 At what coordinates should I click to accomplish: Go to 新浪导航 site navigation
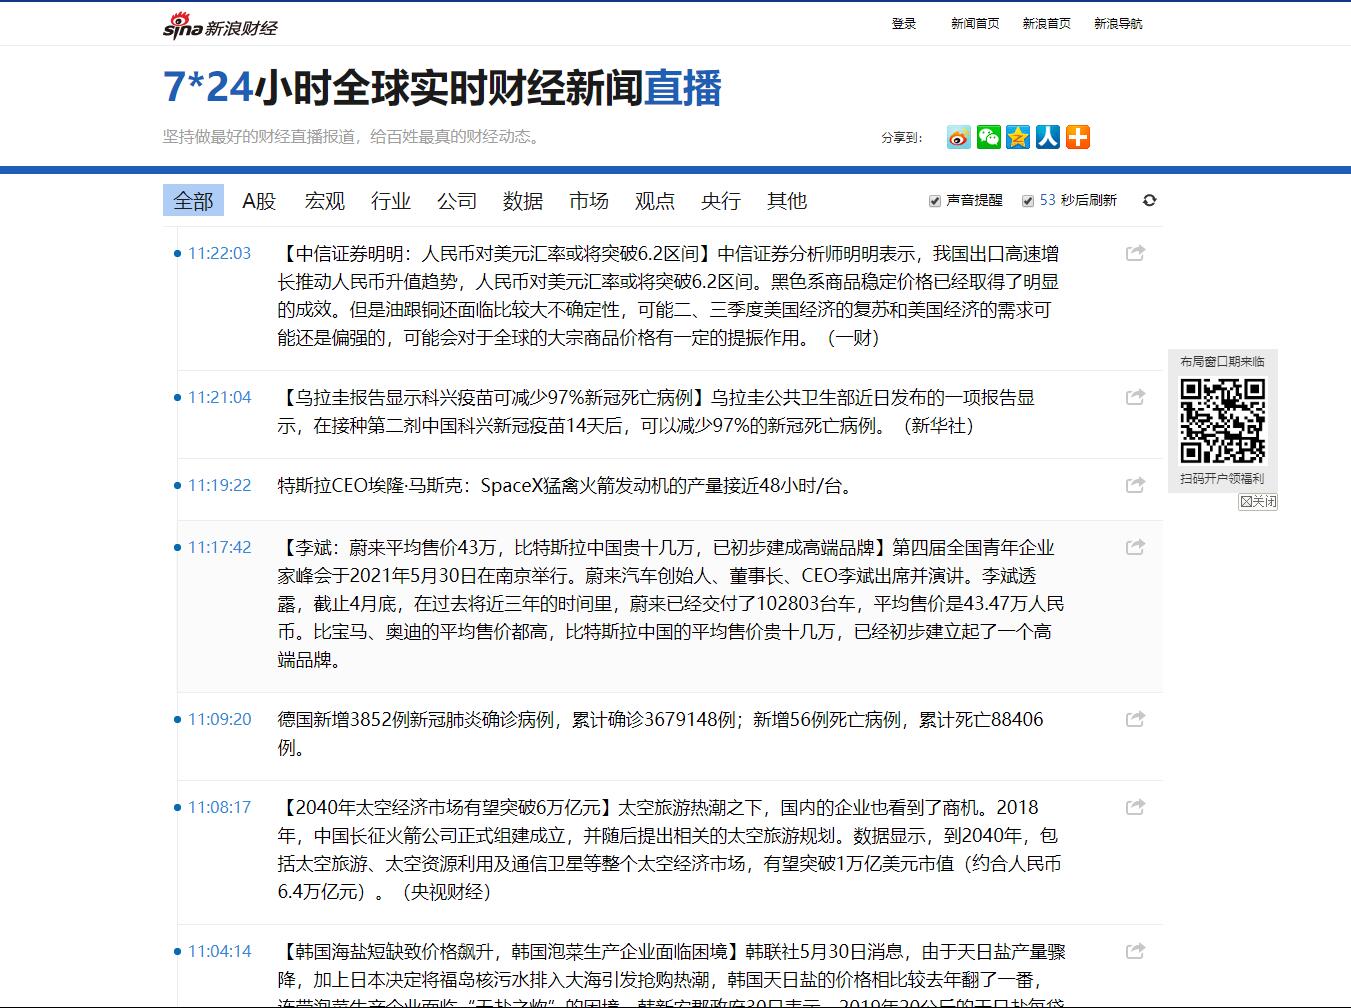[x=1118, y=23]
